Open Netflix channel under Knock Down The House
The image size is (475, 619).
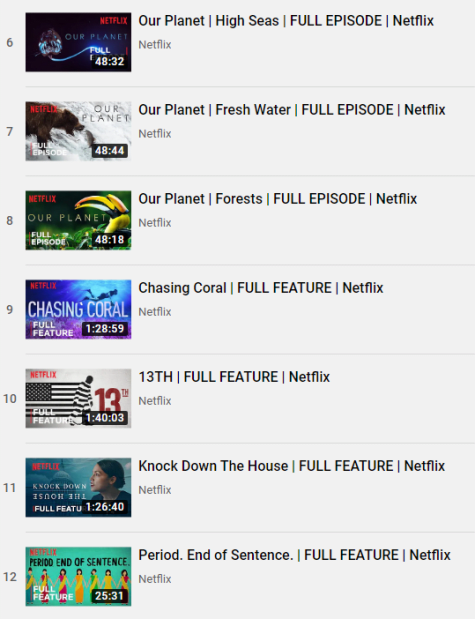(x=155, y=490)
